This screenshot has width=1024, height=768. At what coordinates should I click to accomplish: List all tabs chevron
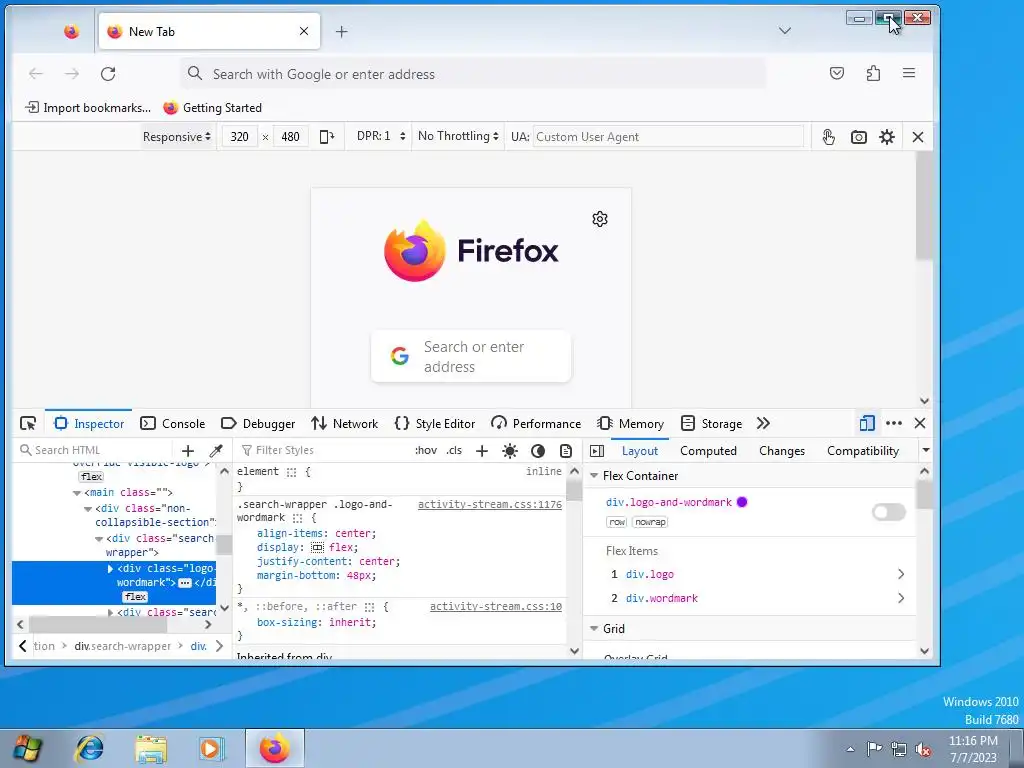click(x=785, y=31)
